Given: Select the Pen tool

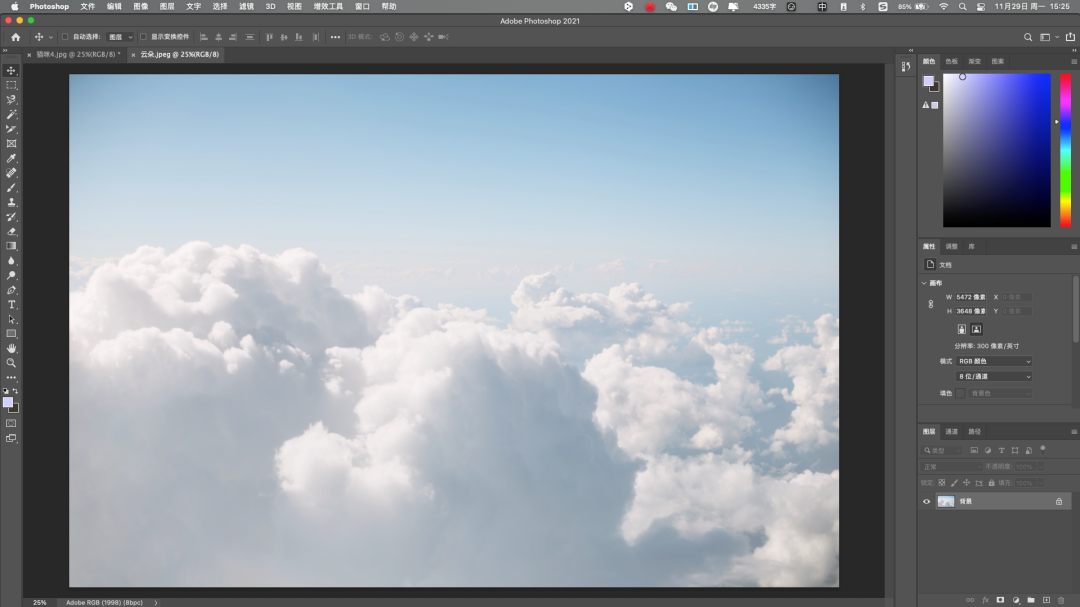Looking at the screenshot, I should [x=12, y=290].
